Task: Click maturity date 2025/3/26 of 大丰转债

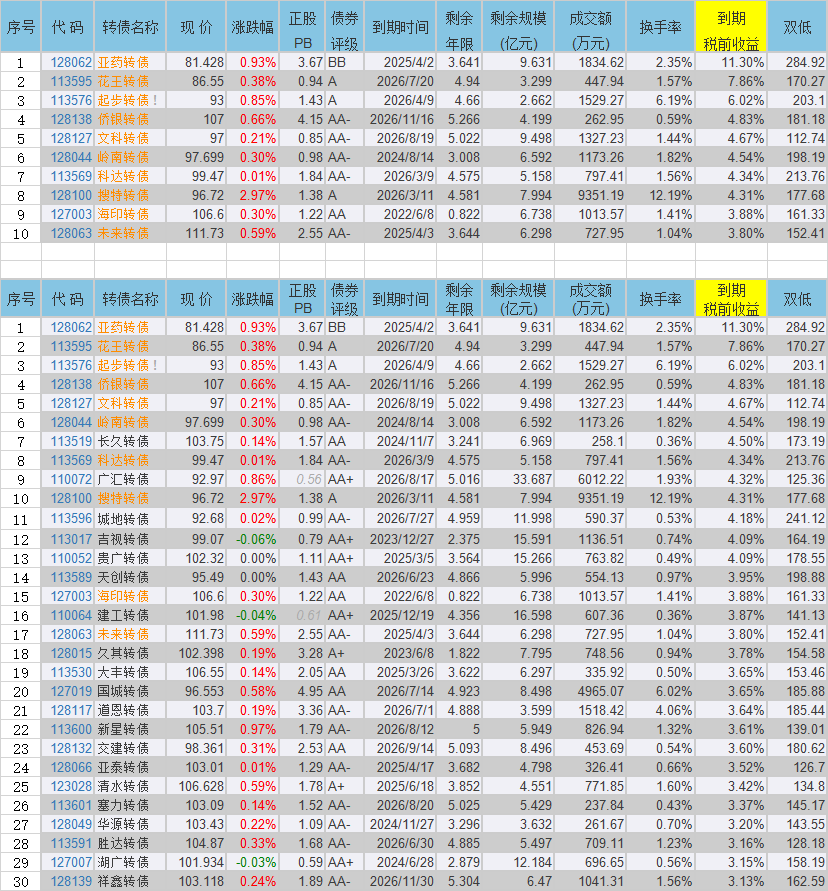Action: click(405, 673)
